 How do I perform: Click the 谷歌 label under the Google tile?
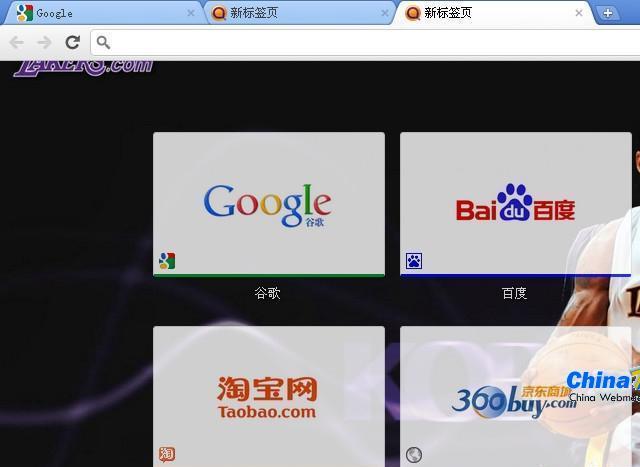pyautogui.click(x=268, y=293)
